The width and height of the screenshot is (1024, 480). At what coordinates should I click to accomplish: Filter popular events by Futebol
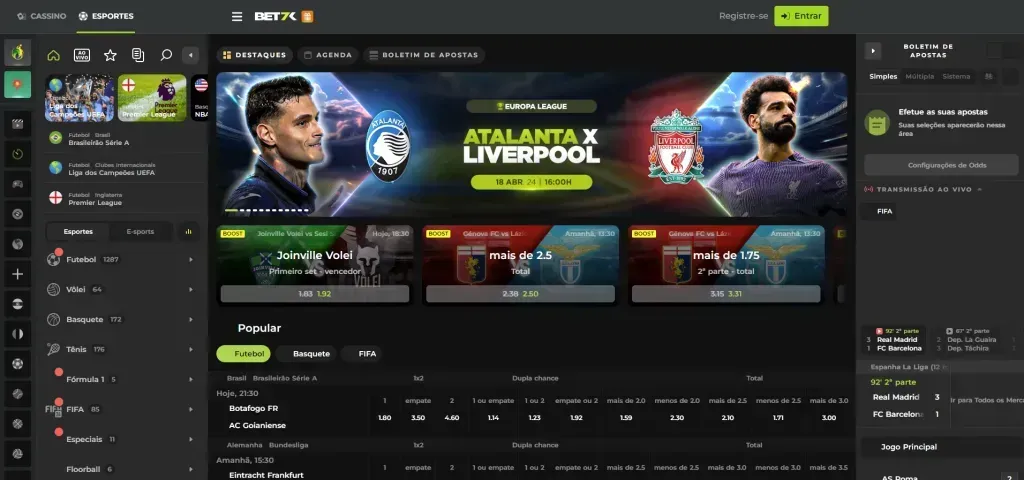(243, 354)
